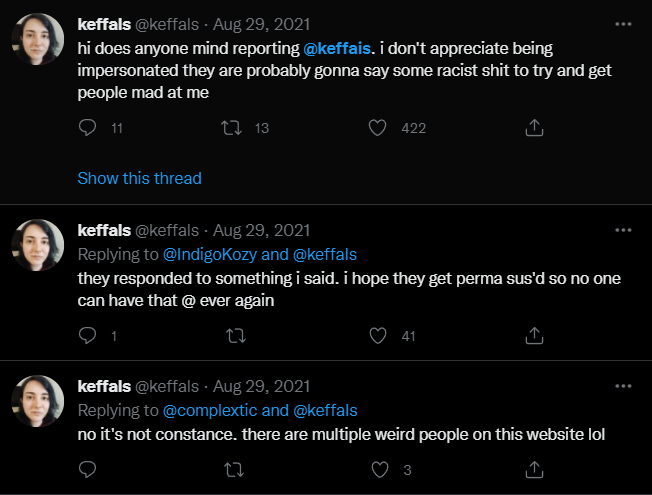652x495 pixels.
Task: Retweet the tweet with 13 retweets
Action: [x=231, y=128]
